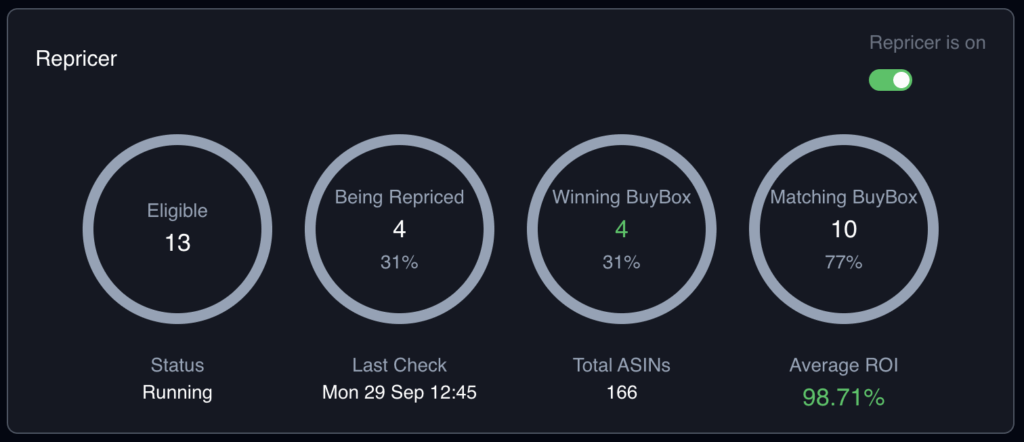
Task: Click the Eligible count of 13
Action: pos(177,242)
